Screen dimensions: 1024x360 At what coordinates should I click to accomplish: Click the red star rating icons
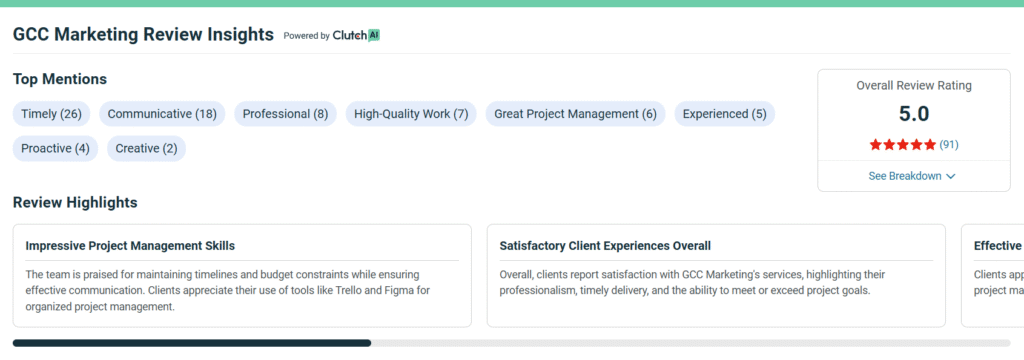coord(903,145)
